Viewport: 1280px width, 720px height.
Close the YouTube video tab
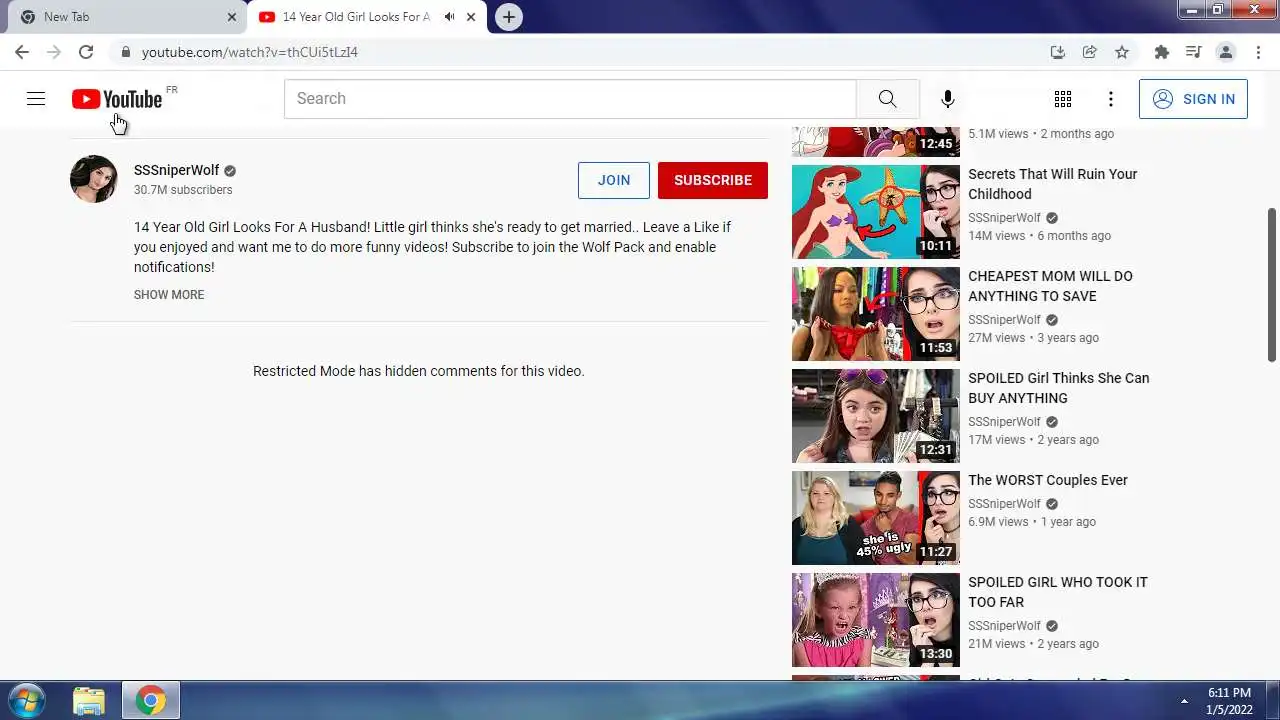point(471,17)
